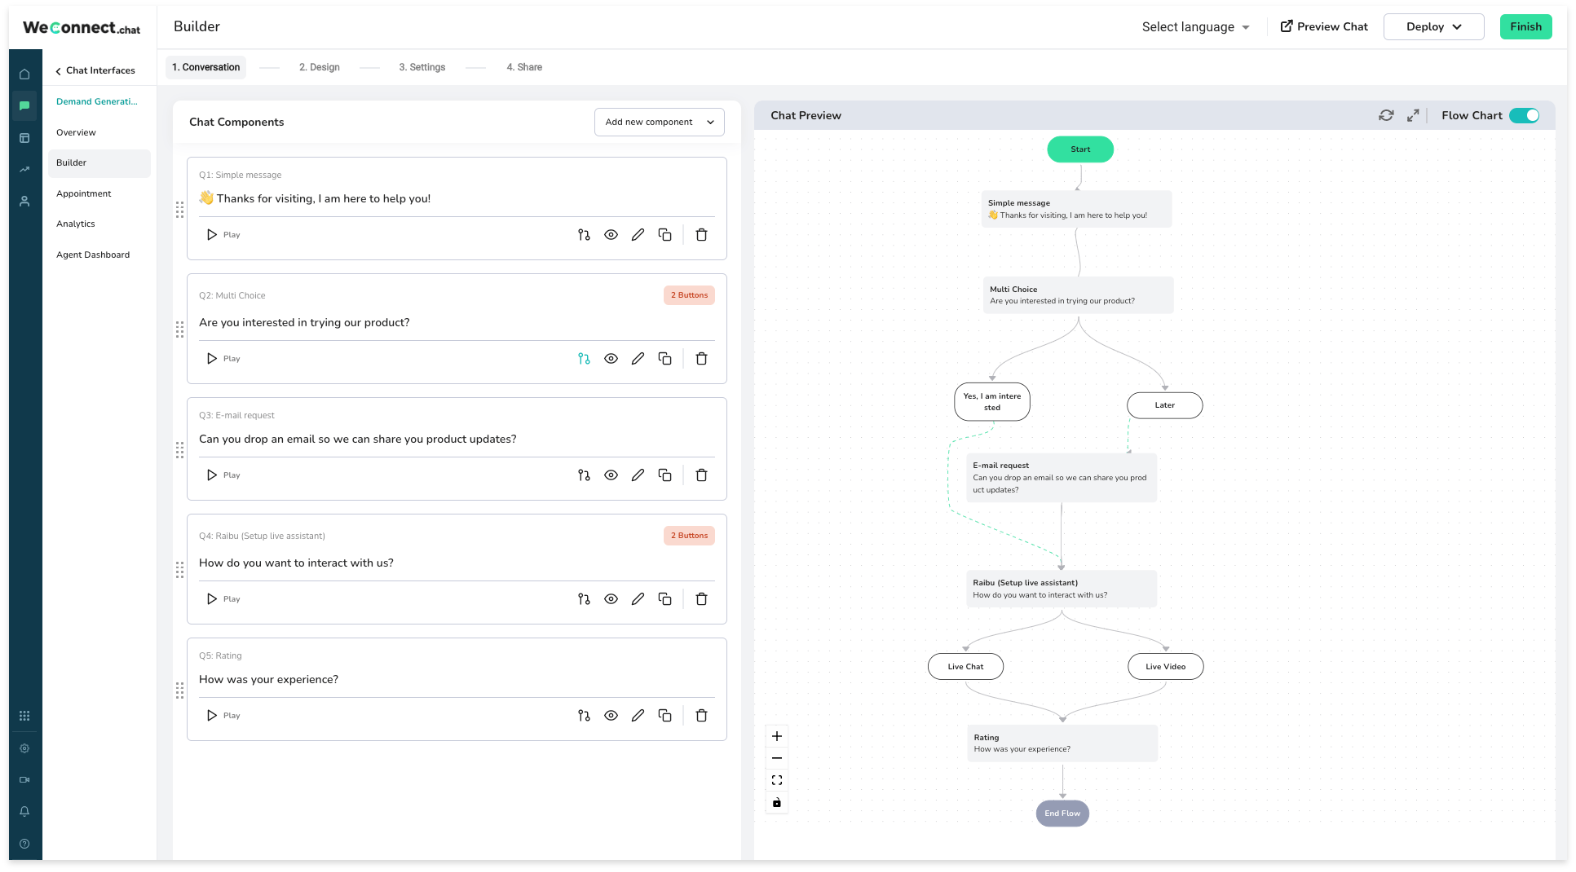The image size is (1576, 872).
Task: Open the Select language dropdown
Action: (x=1196, y=27)
